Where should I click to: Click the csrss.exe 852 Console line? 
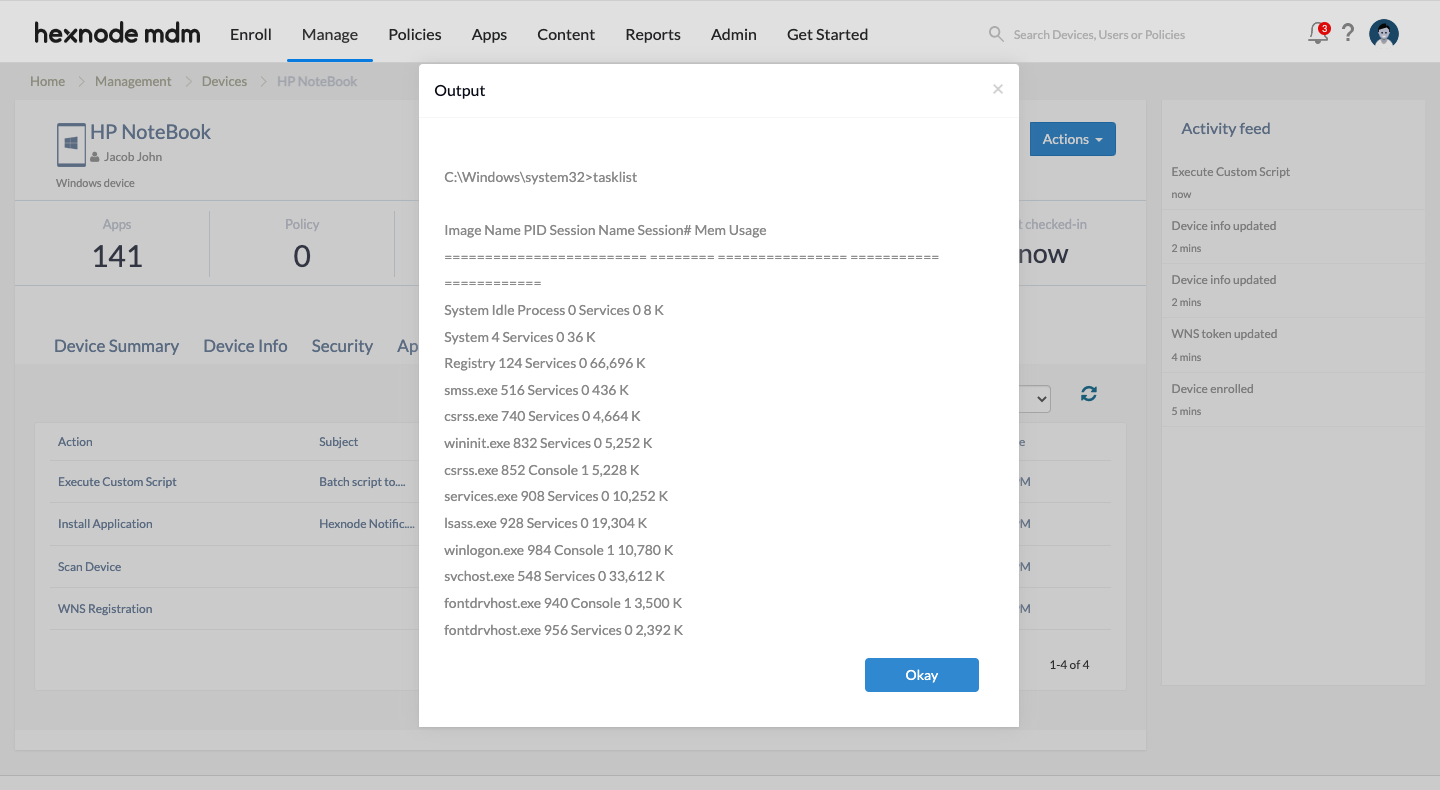[x=542, y=470]
